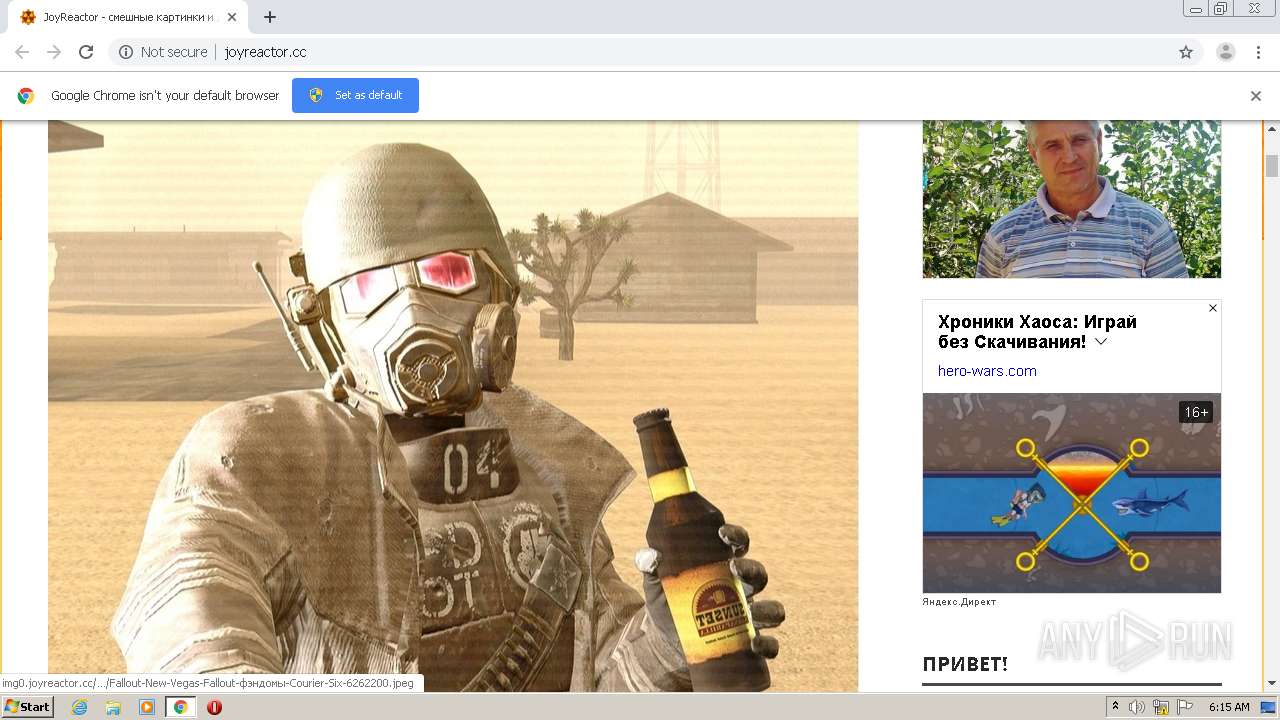Bookmark this page with the star

pyautogui.click(x=1186, y=52)
